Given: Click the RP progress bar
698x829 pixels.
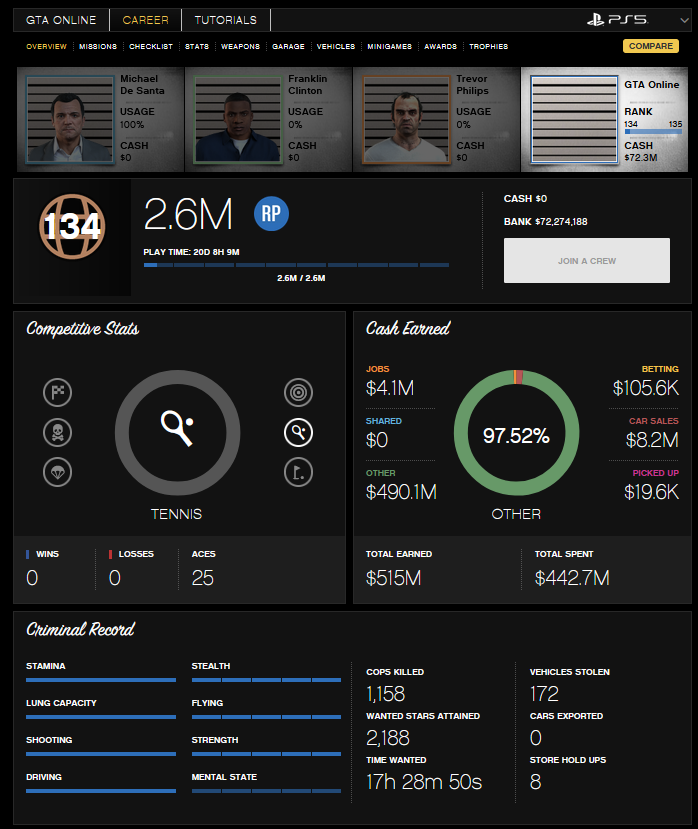Looking at the screenshot, I should point(296,266).
